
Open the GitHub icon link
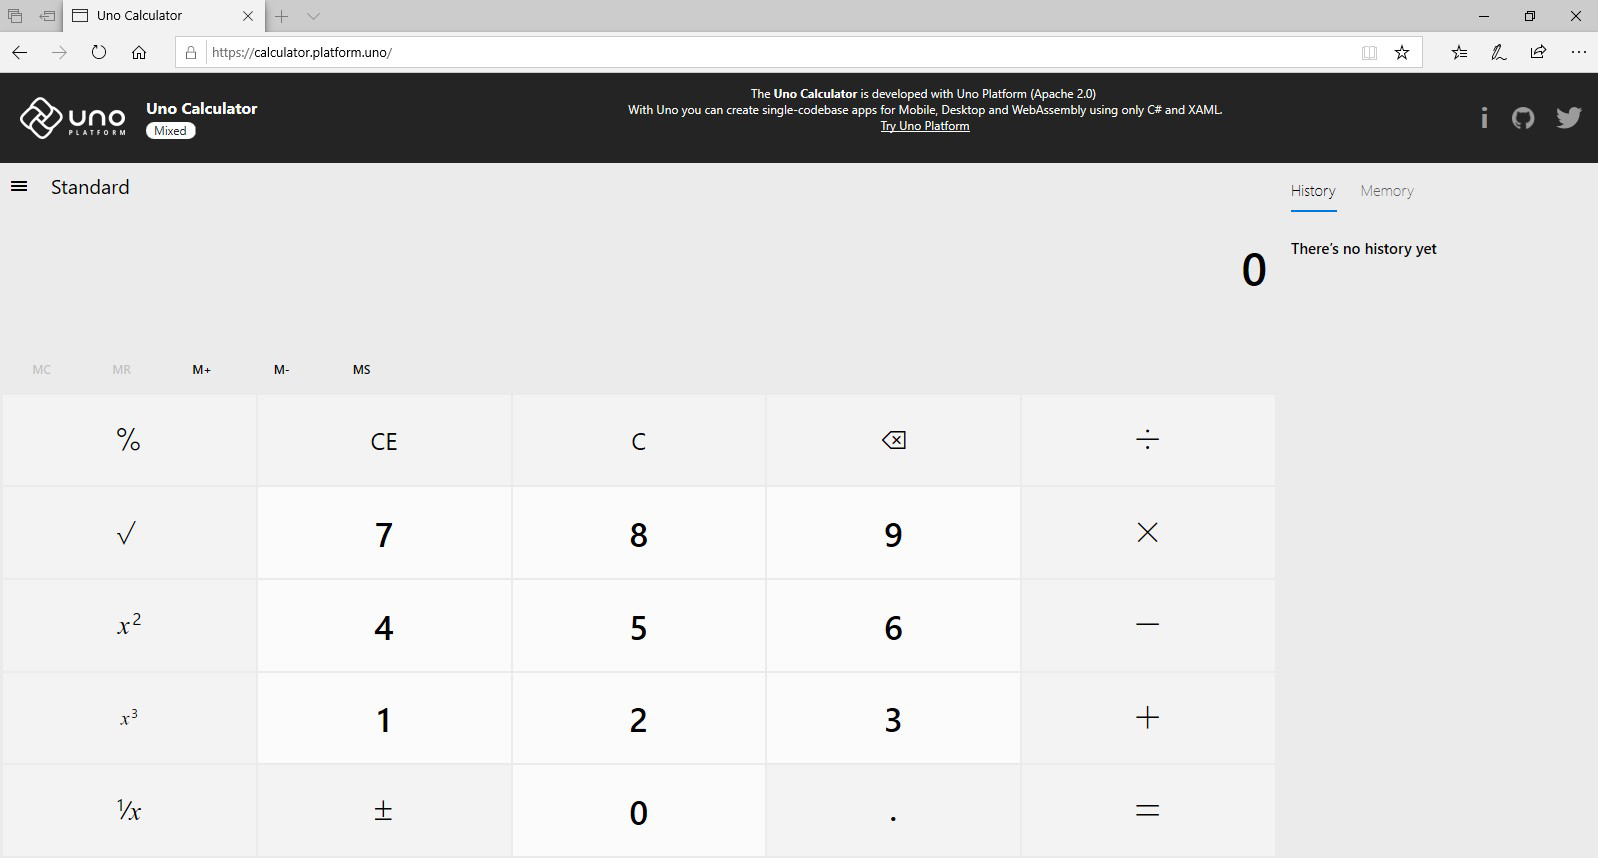1523,118
